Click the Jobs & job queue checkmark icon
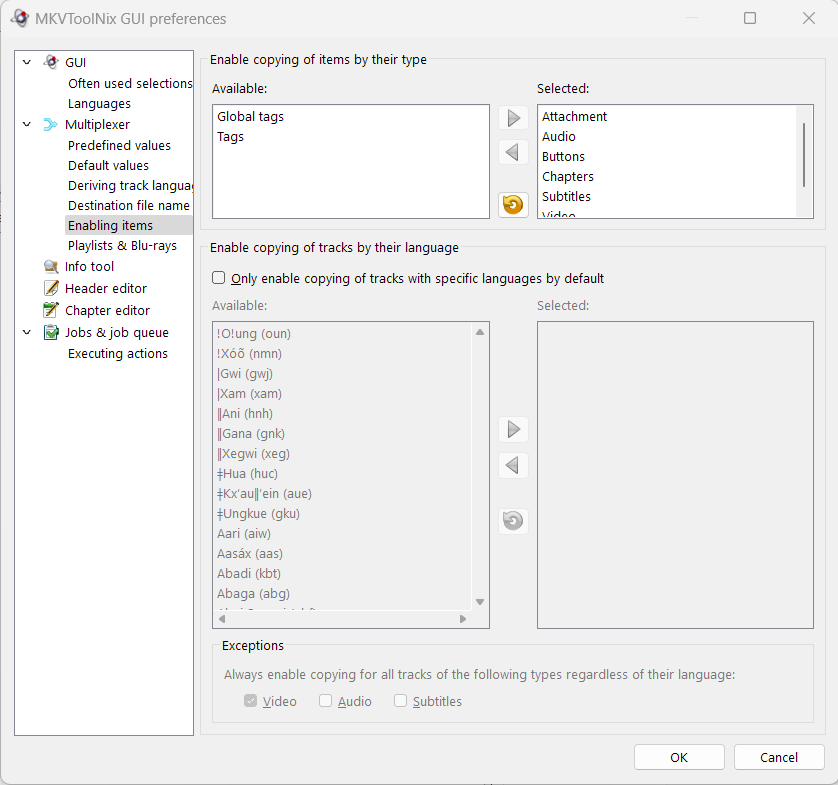This screenshot has width=838, height=785. click(x=51, y=332)
